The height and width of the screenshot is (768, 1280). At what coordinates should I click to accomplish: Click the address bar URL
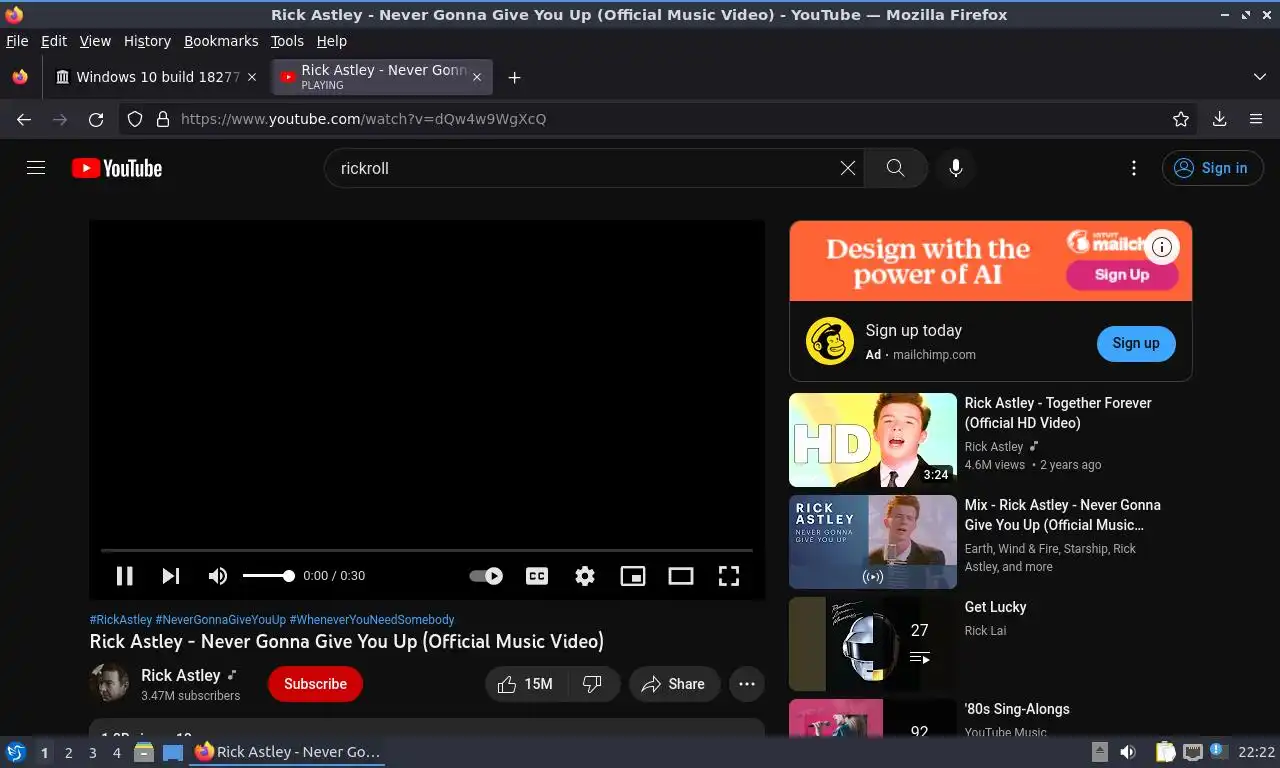(x=363, y=119)
